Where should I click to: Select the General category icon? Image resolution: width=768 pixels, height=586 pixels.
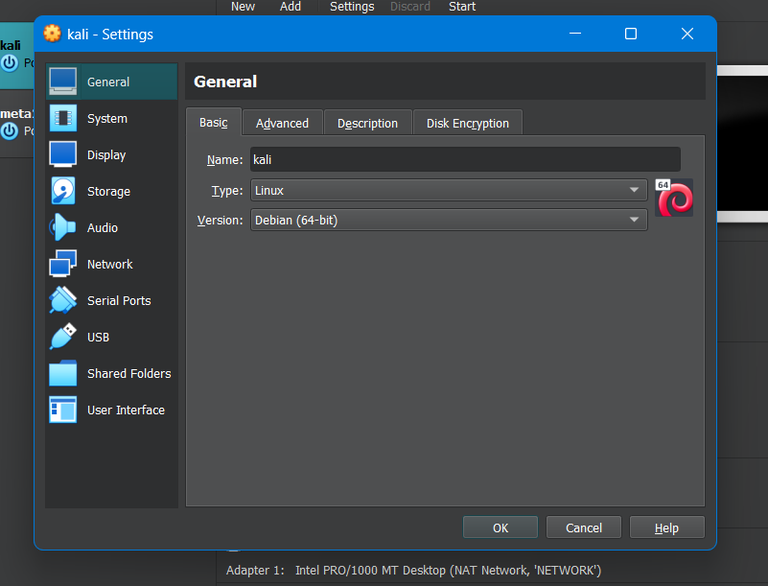tap(63, 81)
